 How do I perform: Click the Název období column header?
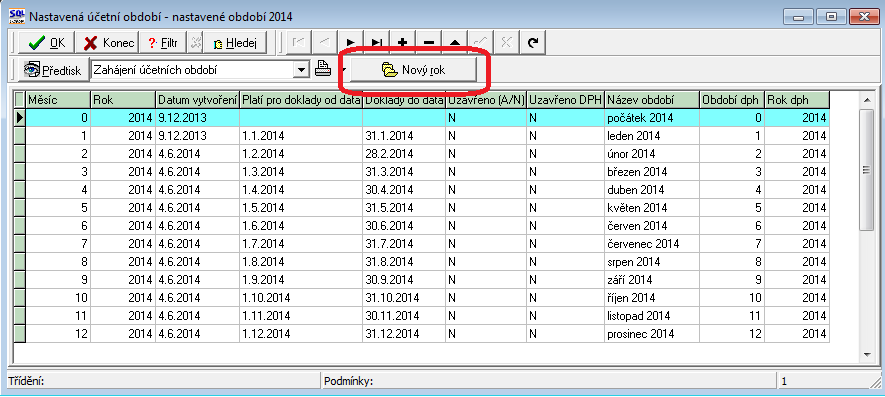click(x=652, y=100)
